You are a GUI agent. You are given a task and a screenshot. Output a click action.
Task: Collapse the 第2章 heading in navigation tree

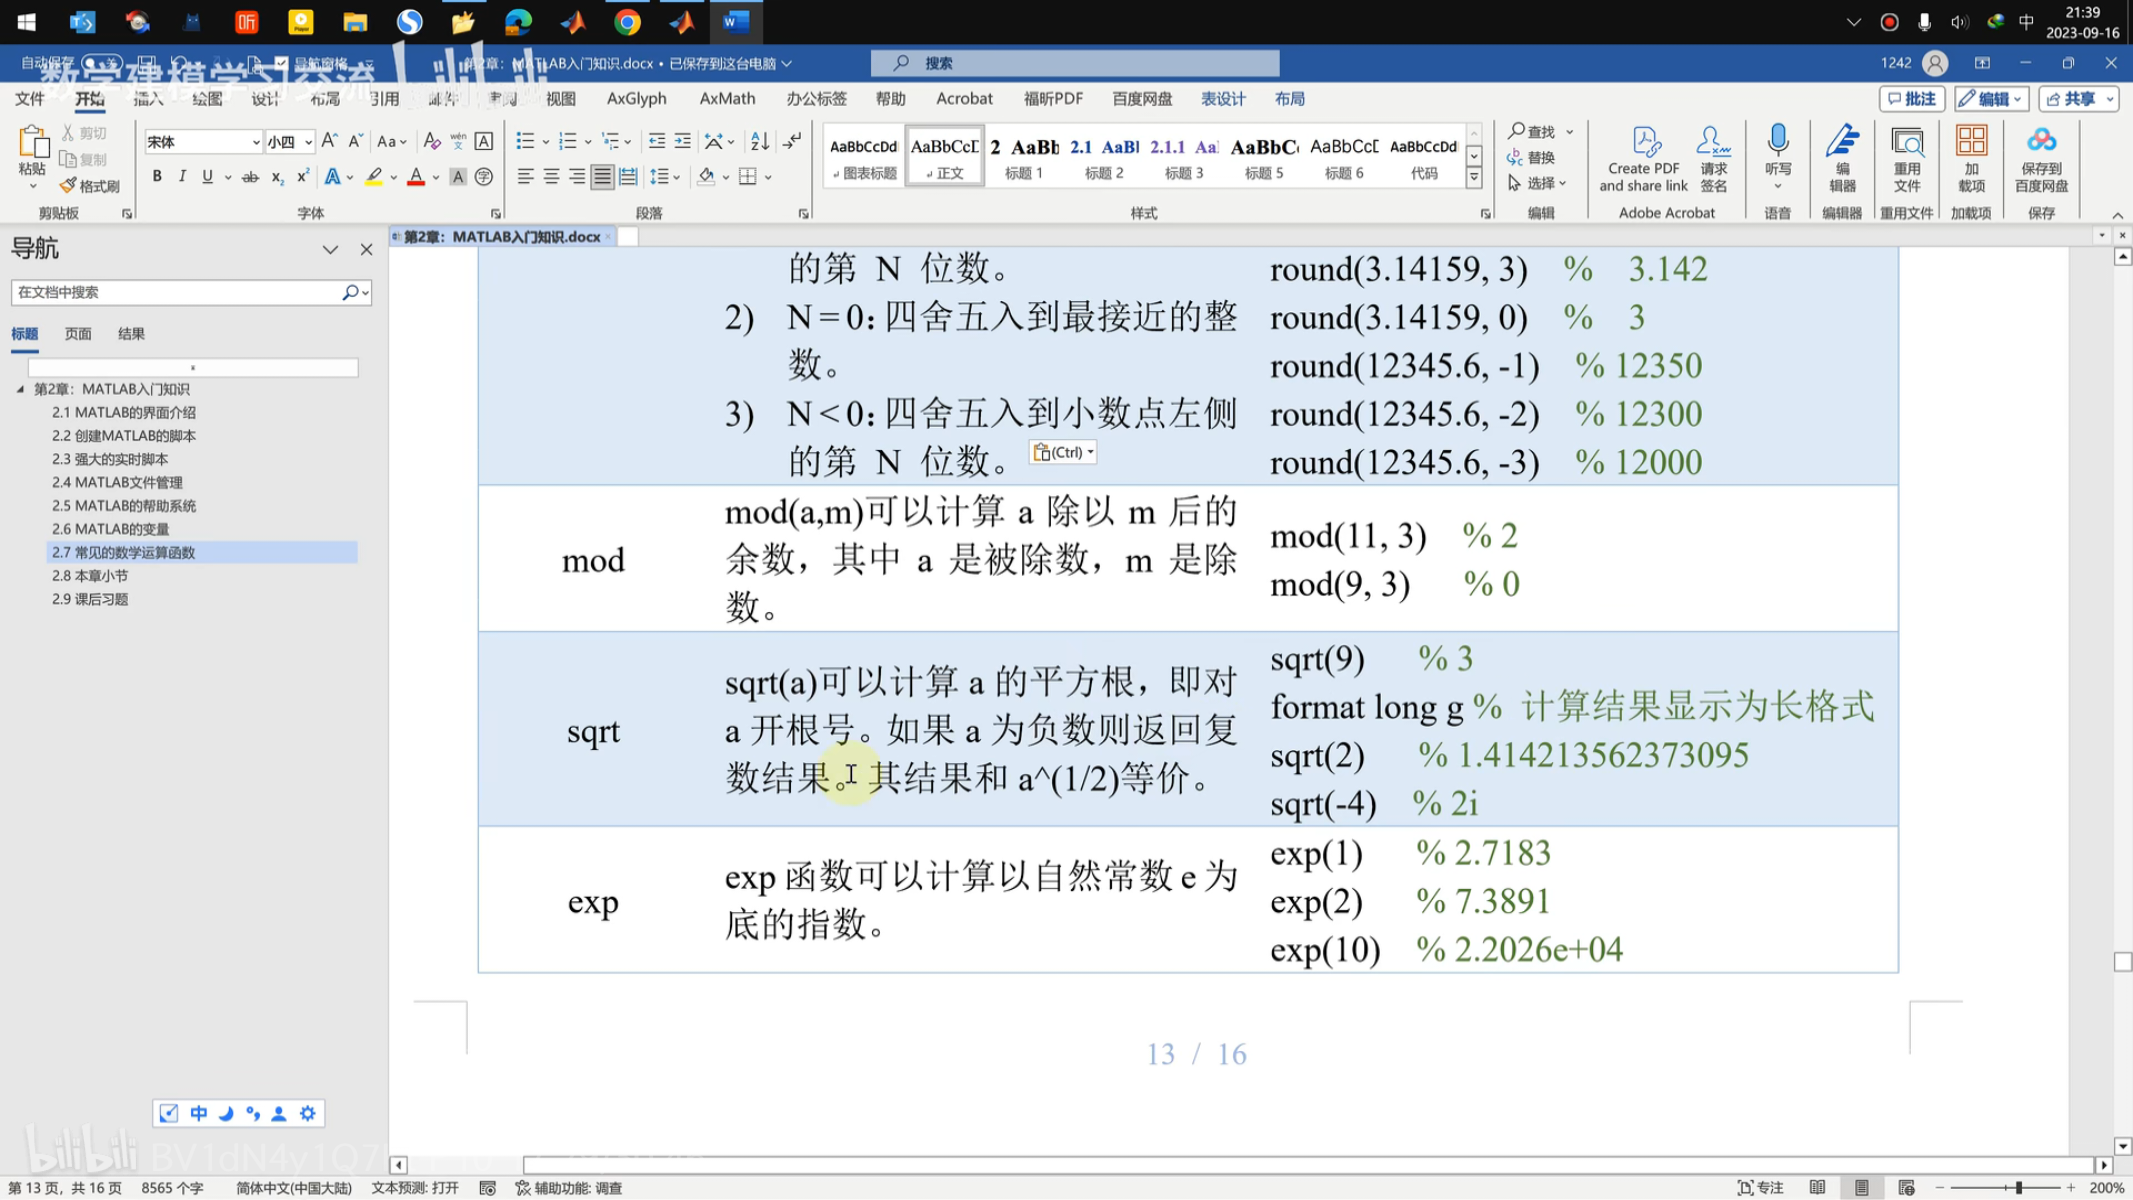click(x=20, y=389)
